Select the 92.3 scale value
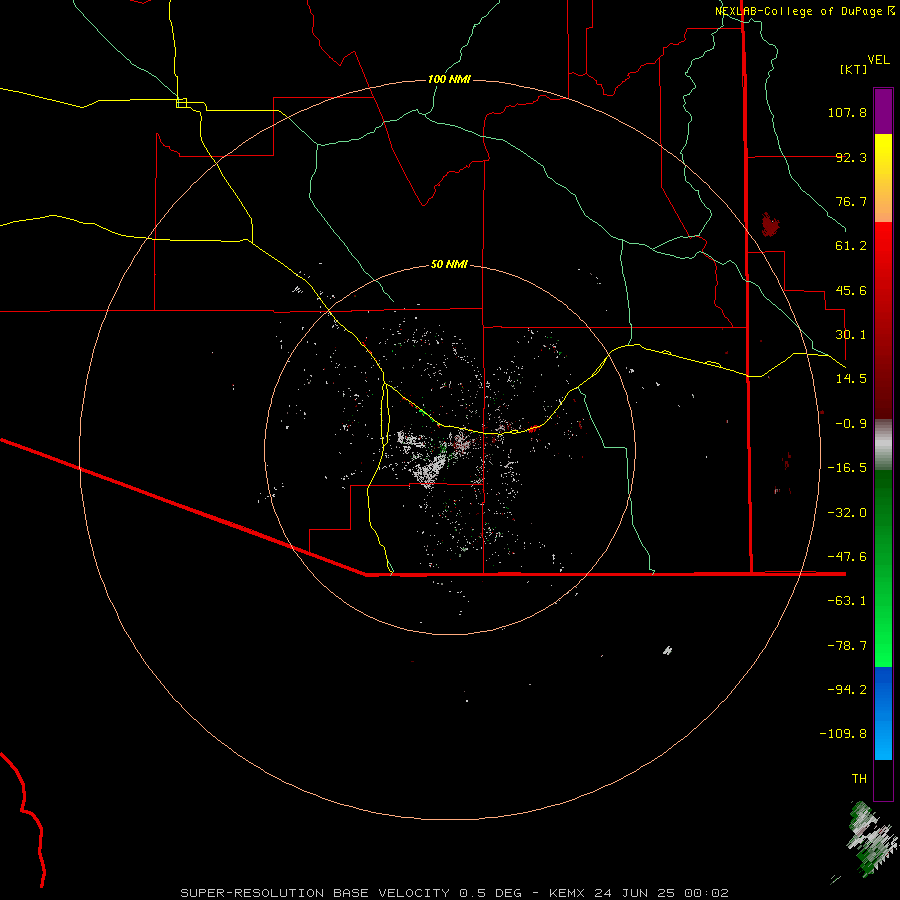Viewport: 900px width, 900px height. pos(851,157)
